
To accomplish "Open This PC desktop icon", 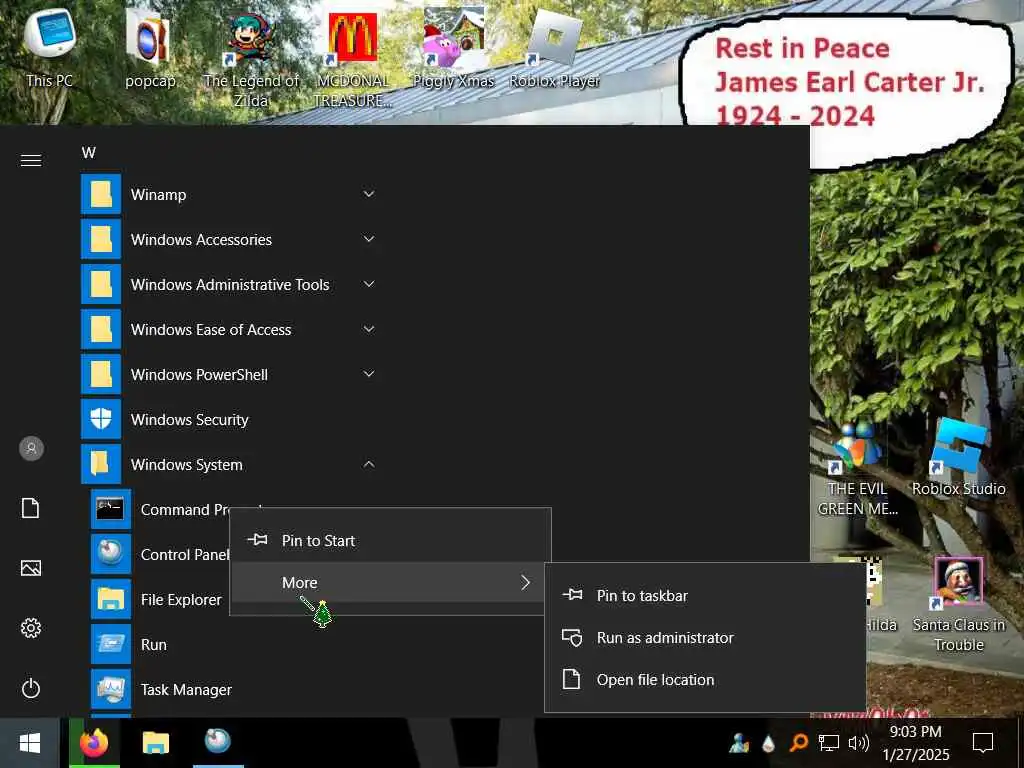I will 50,49.
